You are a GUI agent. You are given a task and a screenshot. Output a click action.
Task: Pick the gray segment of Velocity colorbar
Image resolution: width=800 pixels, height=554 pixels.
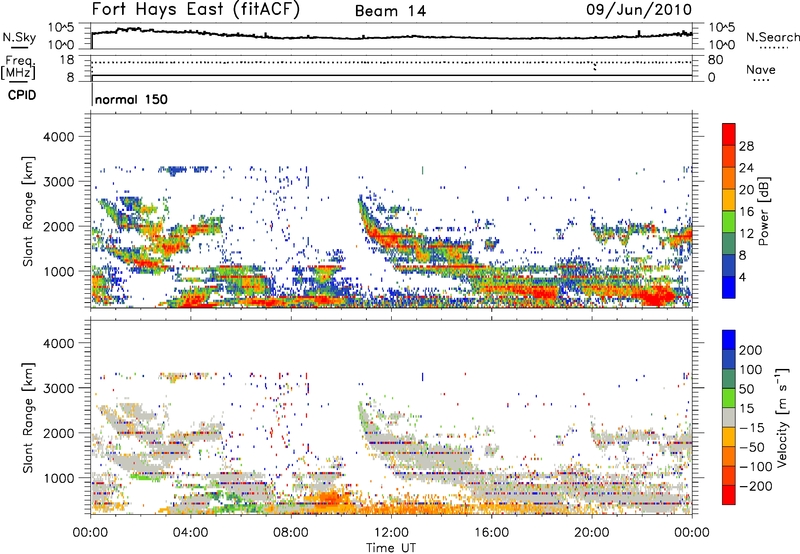(729, 417)
